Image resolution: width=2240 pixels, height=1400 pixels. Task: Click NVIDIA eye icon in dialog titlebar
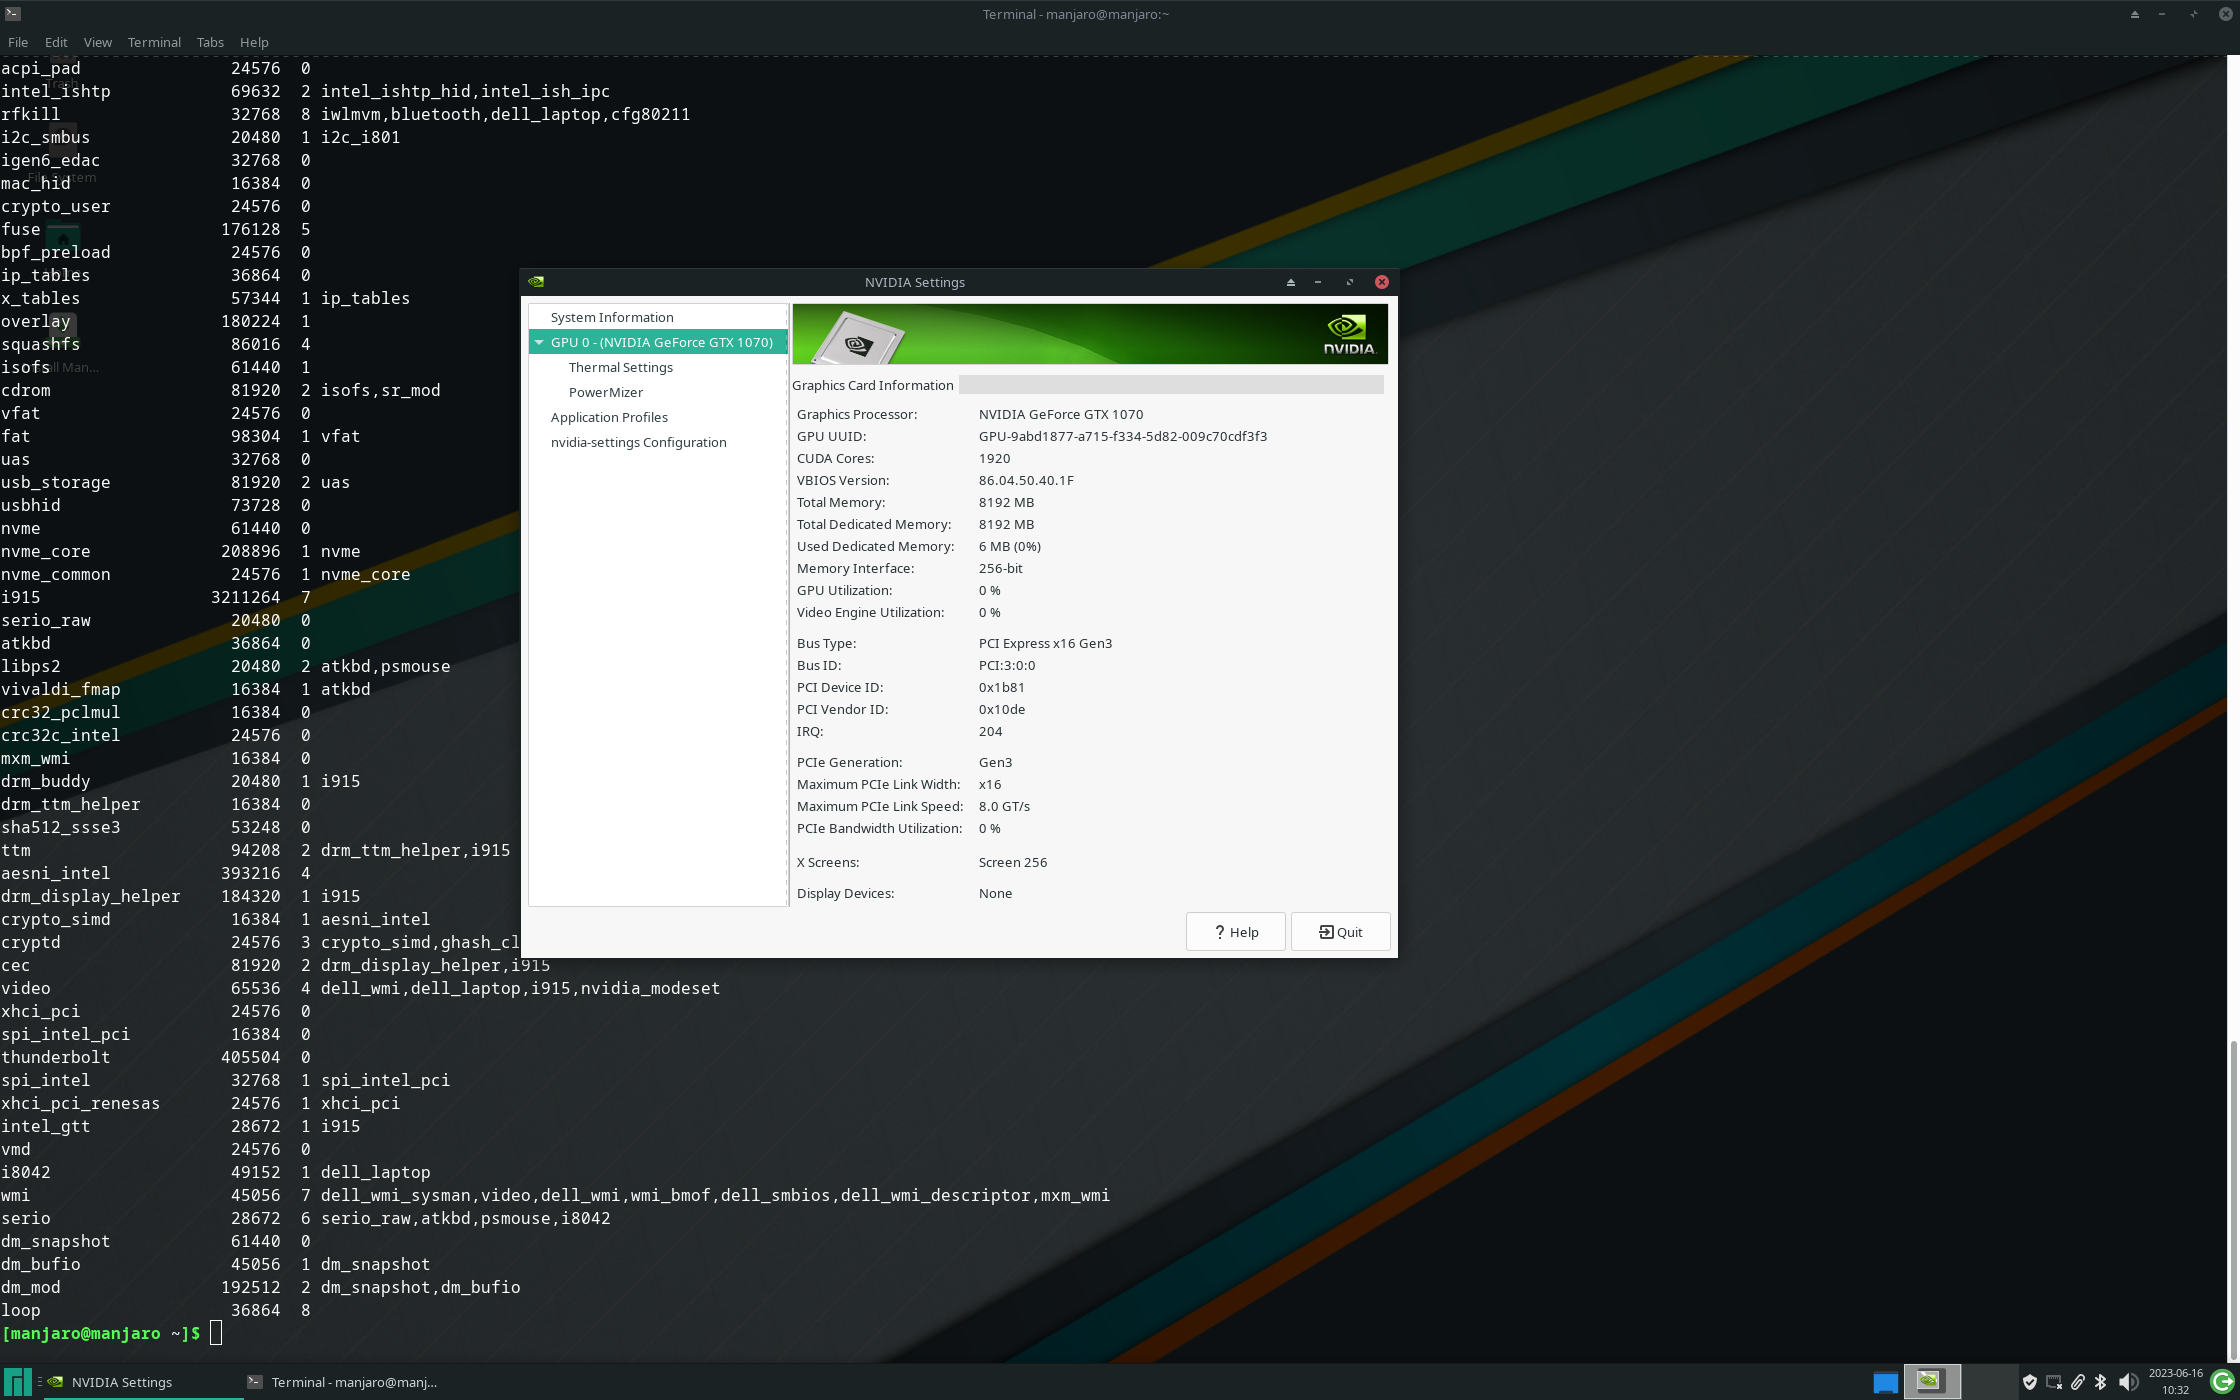536,282
